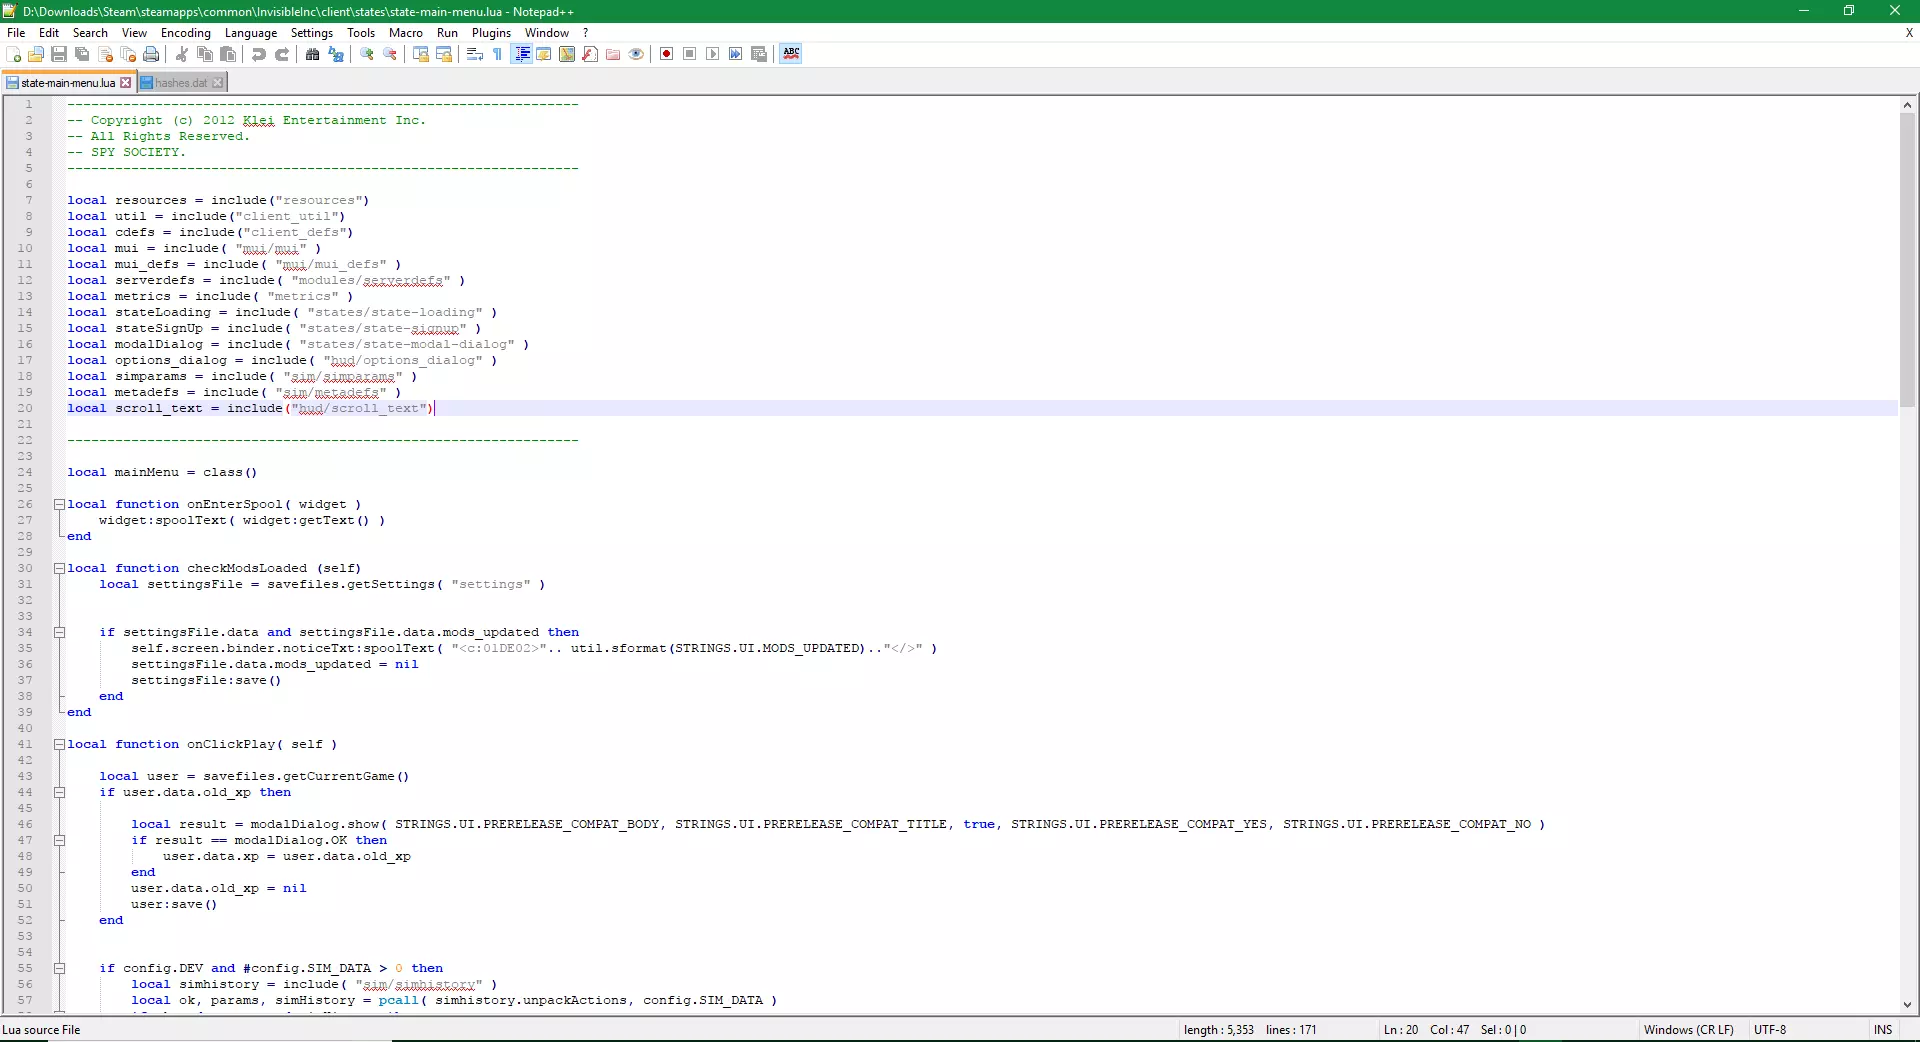Image resolution: width=1920 pixels, height=1042 pixels.
Task: Switch to the hashes.dat tab
Action: (181, 83)
